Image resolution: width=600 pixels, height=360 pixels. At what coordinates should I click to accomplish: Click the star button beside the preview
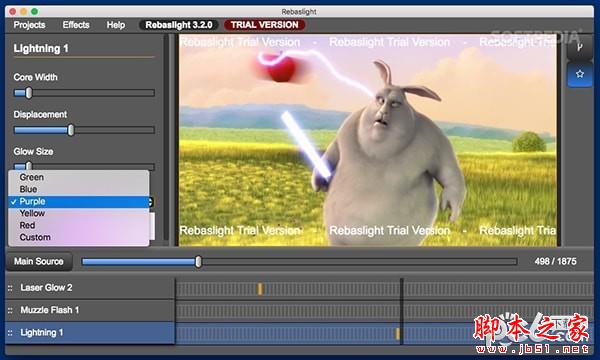coord(580,74)
